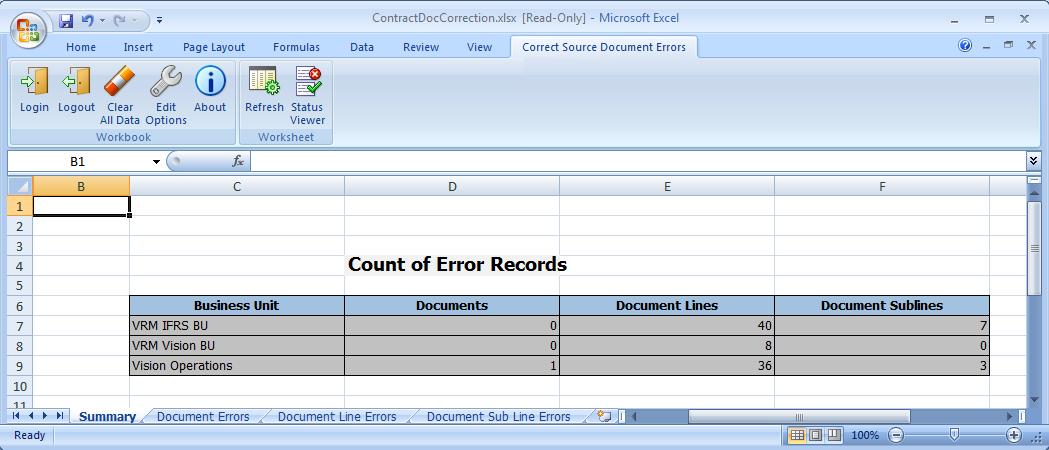Open the Status Viewer
Screen dimensions: 1049x450
point(308,96)
